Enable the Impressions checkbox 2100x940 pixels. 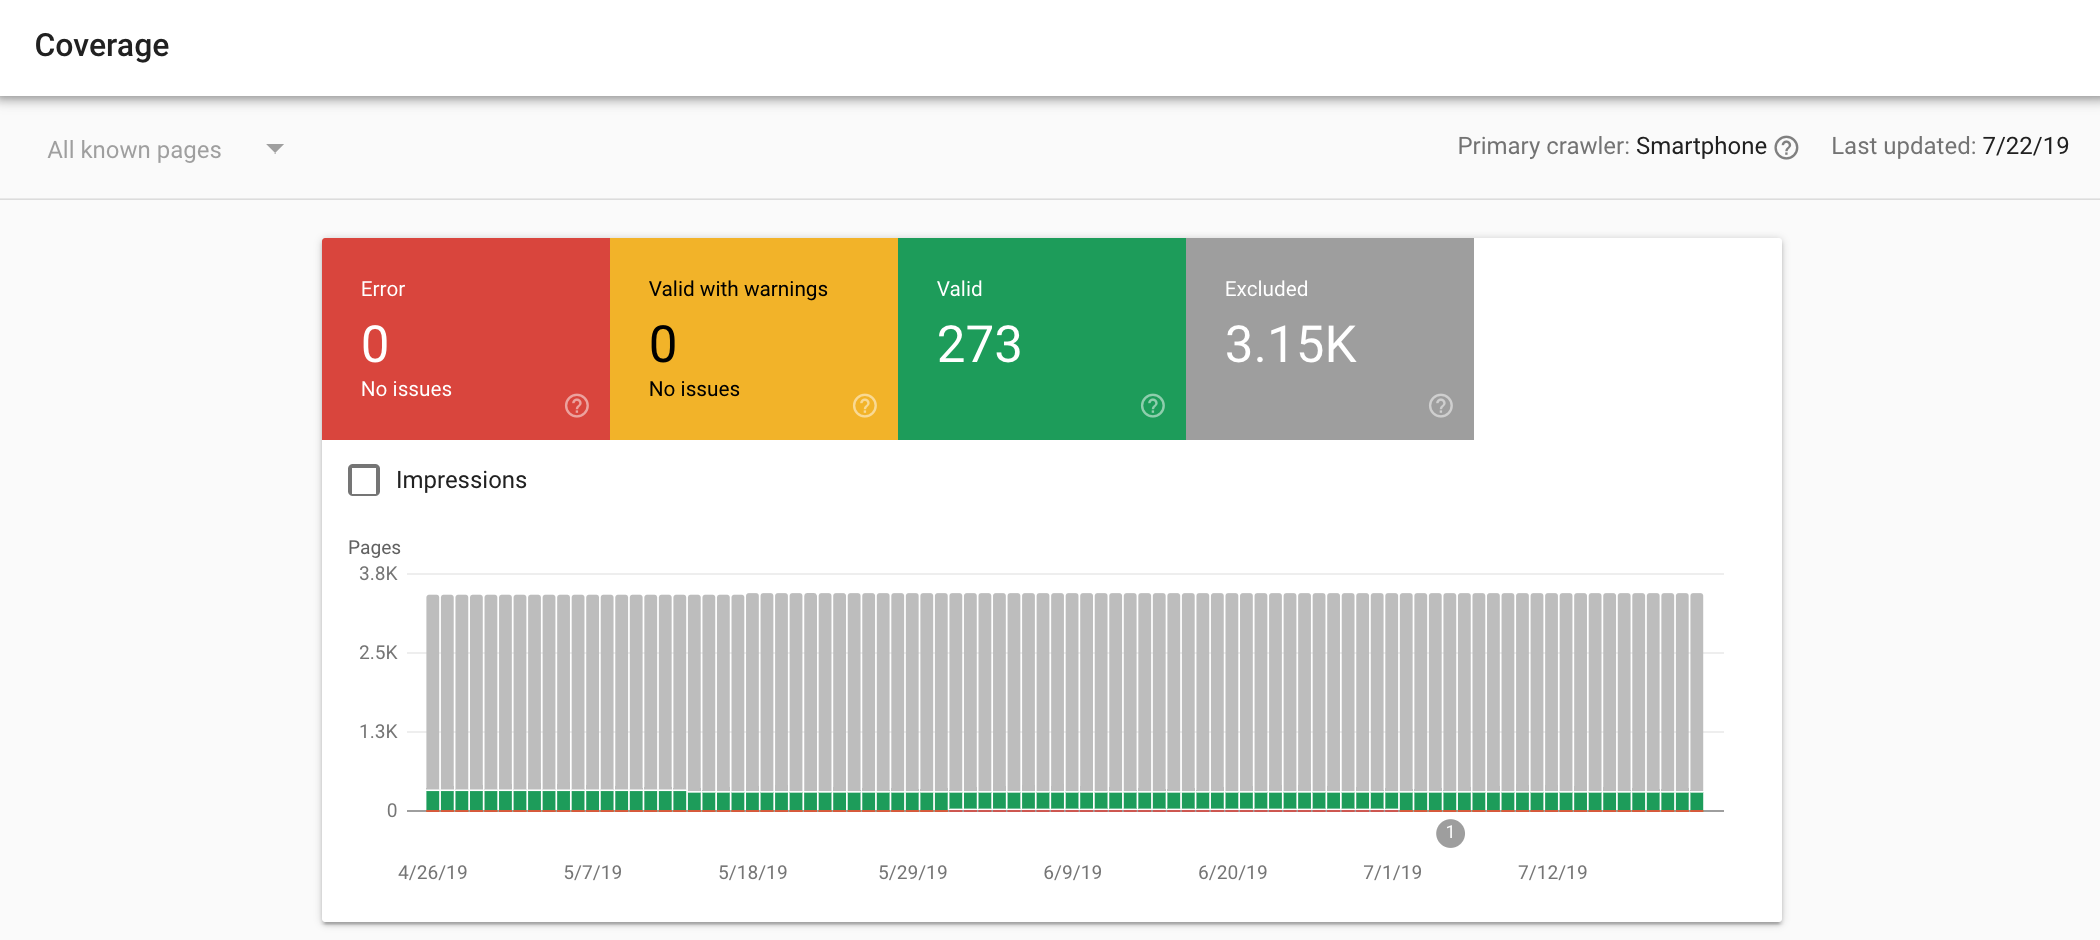pyautogui.click(x=364, y=480)
